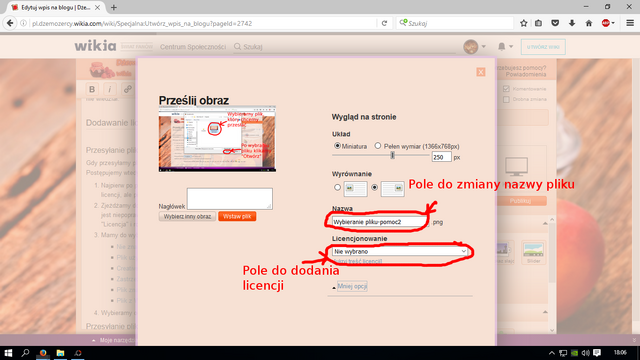Click the Publikuj button
Screen dimensions: 640x360
tap(520, 201)
